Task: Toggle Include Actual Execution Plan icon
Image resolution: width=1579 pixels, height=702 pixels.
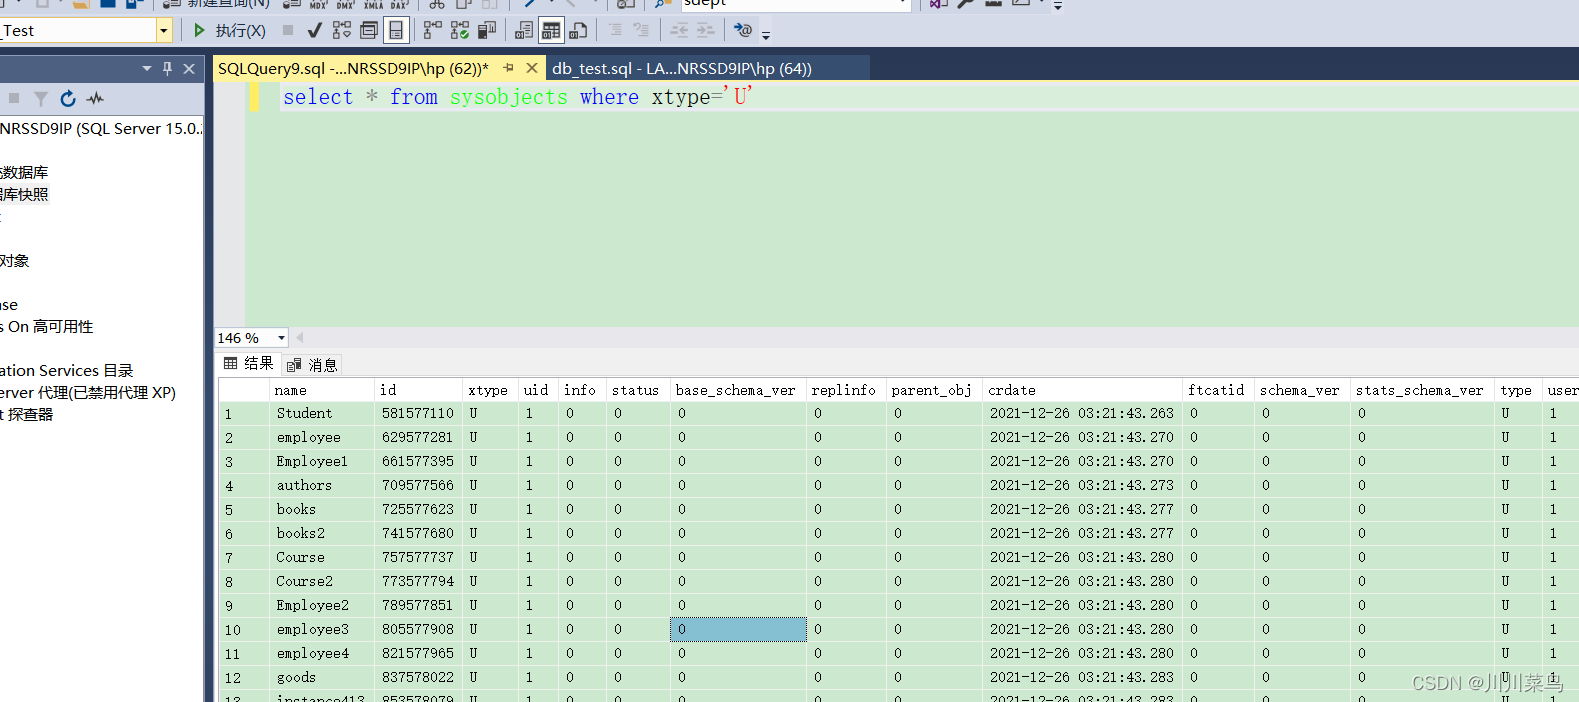Action: pyautogui.click(x=432, y=30)
